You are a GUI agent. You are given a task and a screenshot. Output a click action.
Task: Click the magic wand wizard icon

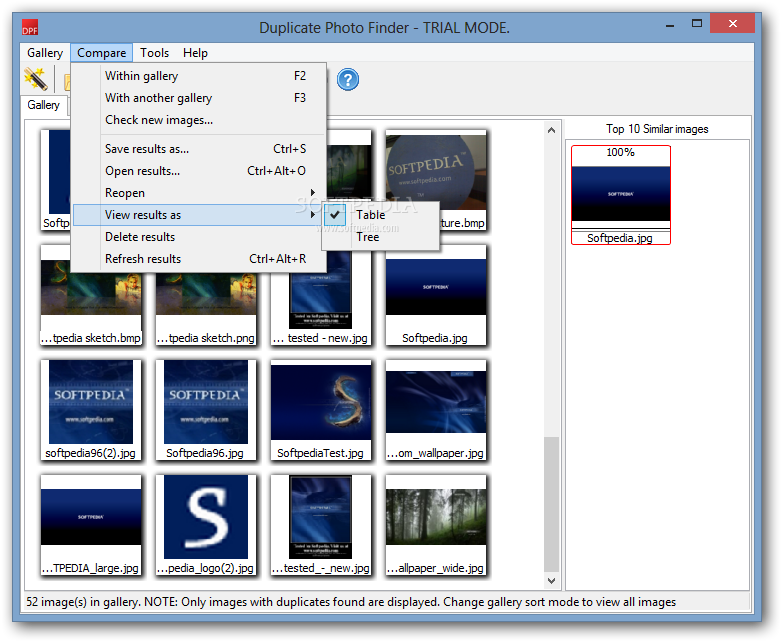[35, 79]
